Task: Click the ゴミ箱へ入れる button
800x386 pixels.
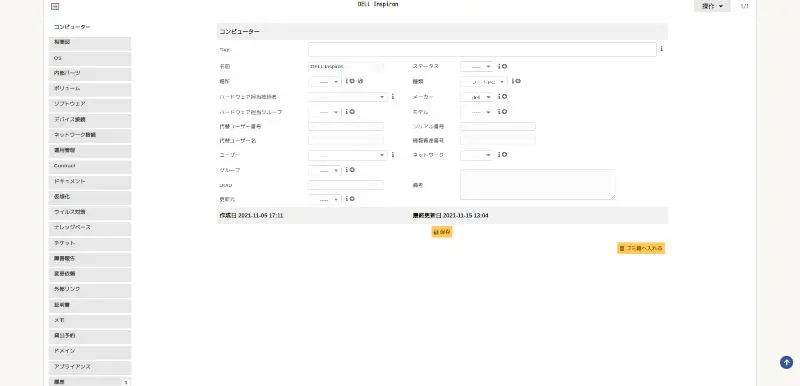Action: tap(641, 248)
